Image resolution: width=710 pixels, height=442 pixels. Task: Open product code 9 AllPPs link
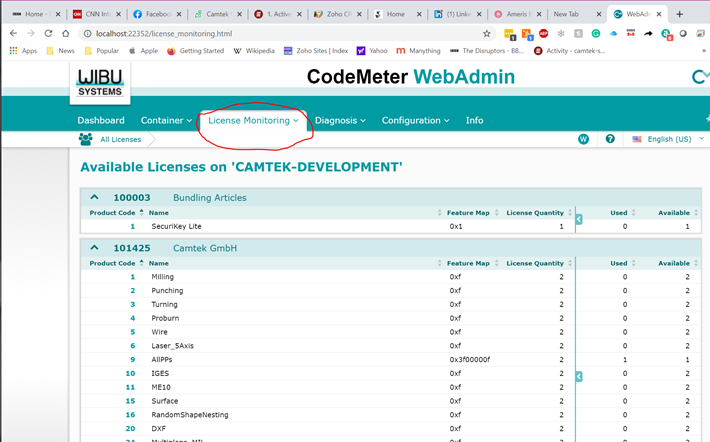[131, 359]
